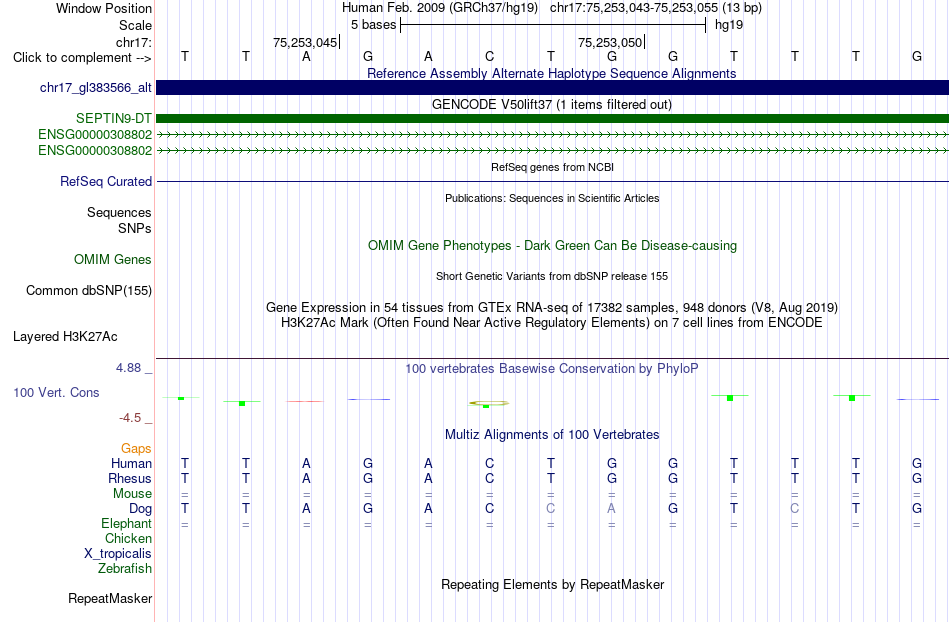950x622 pixels.
Task: Click the 'Window Position' label
Action: click(x=104, y=8)
